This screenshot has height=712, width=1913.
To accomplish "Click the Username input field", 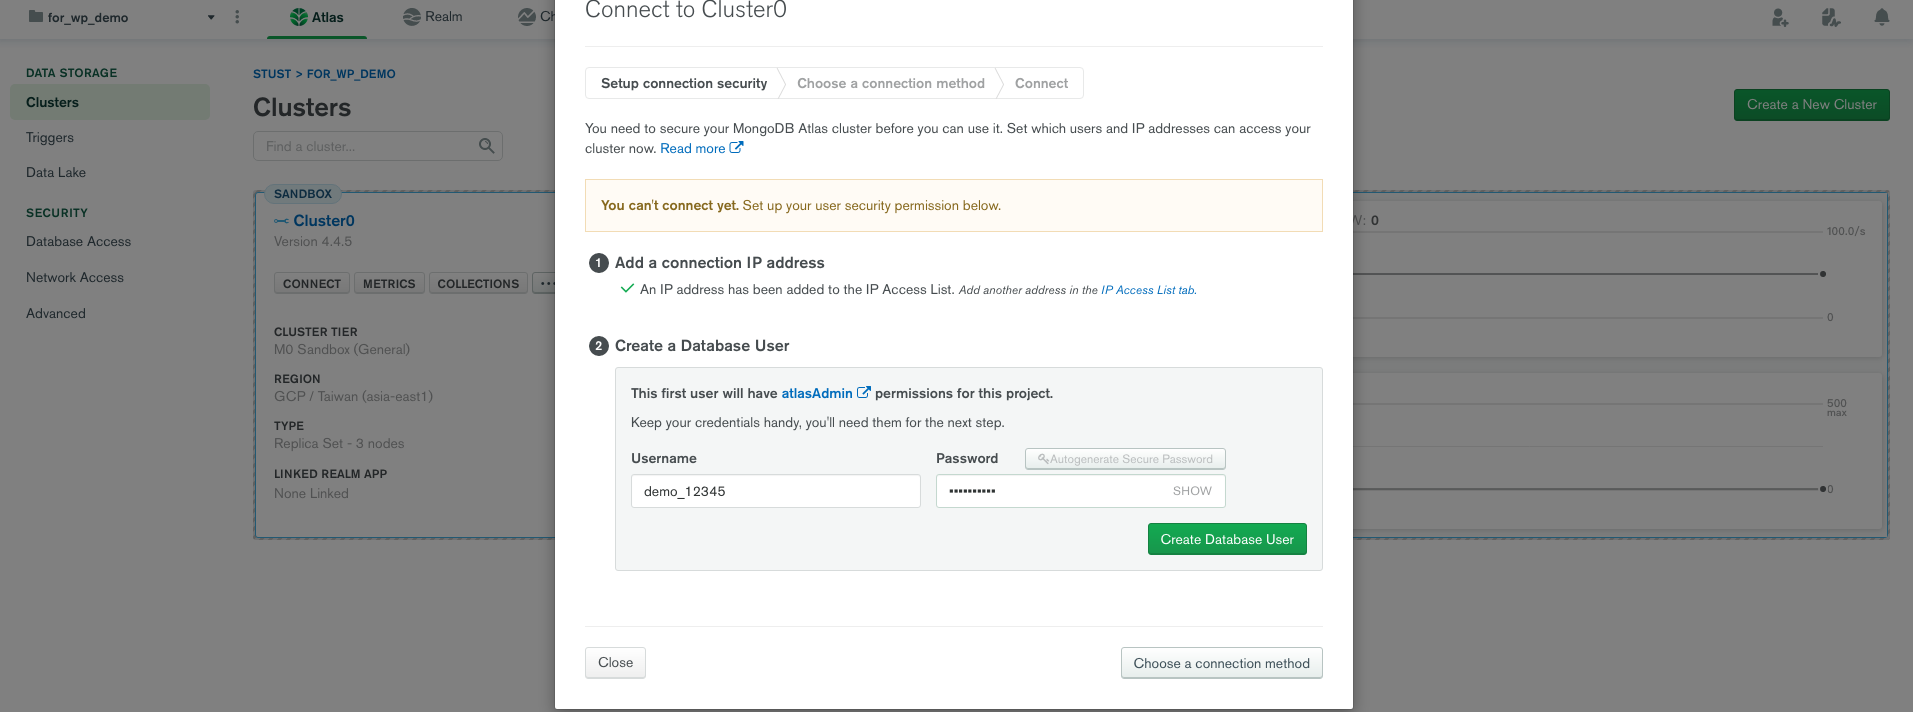I will click(775, 491).
